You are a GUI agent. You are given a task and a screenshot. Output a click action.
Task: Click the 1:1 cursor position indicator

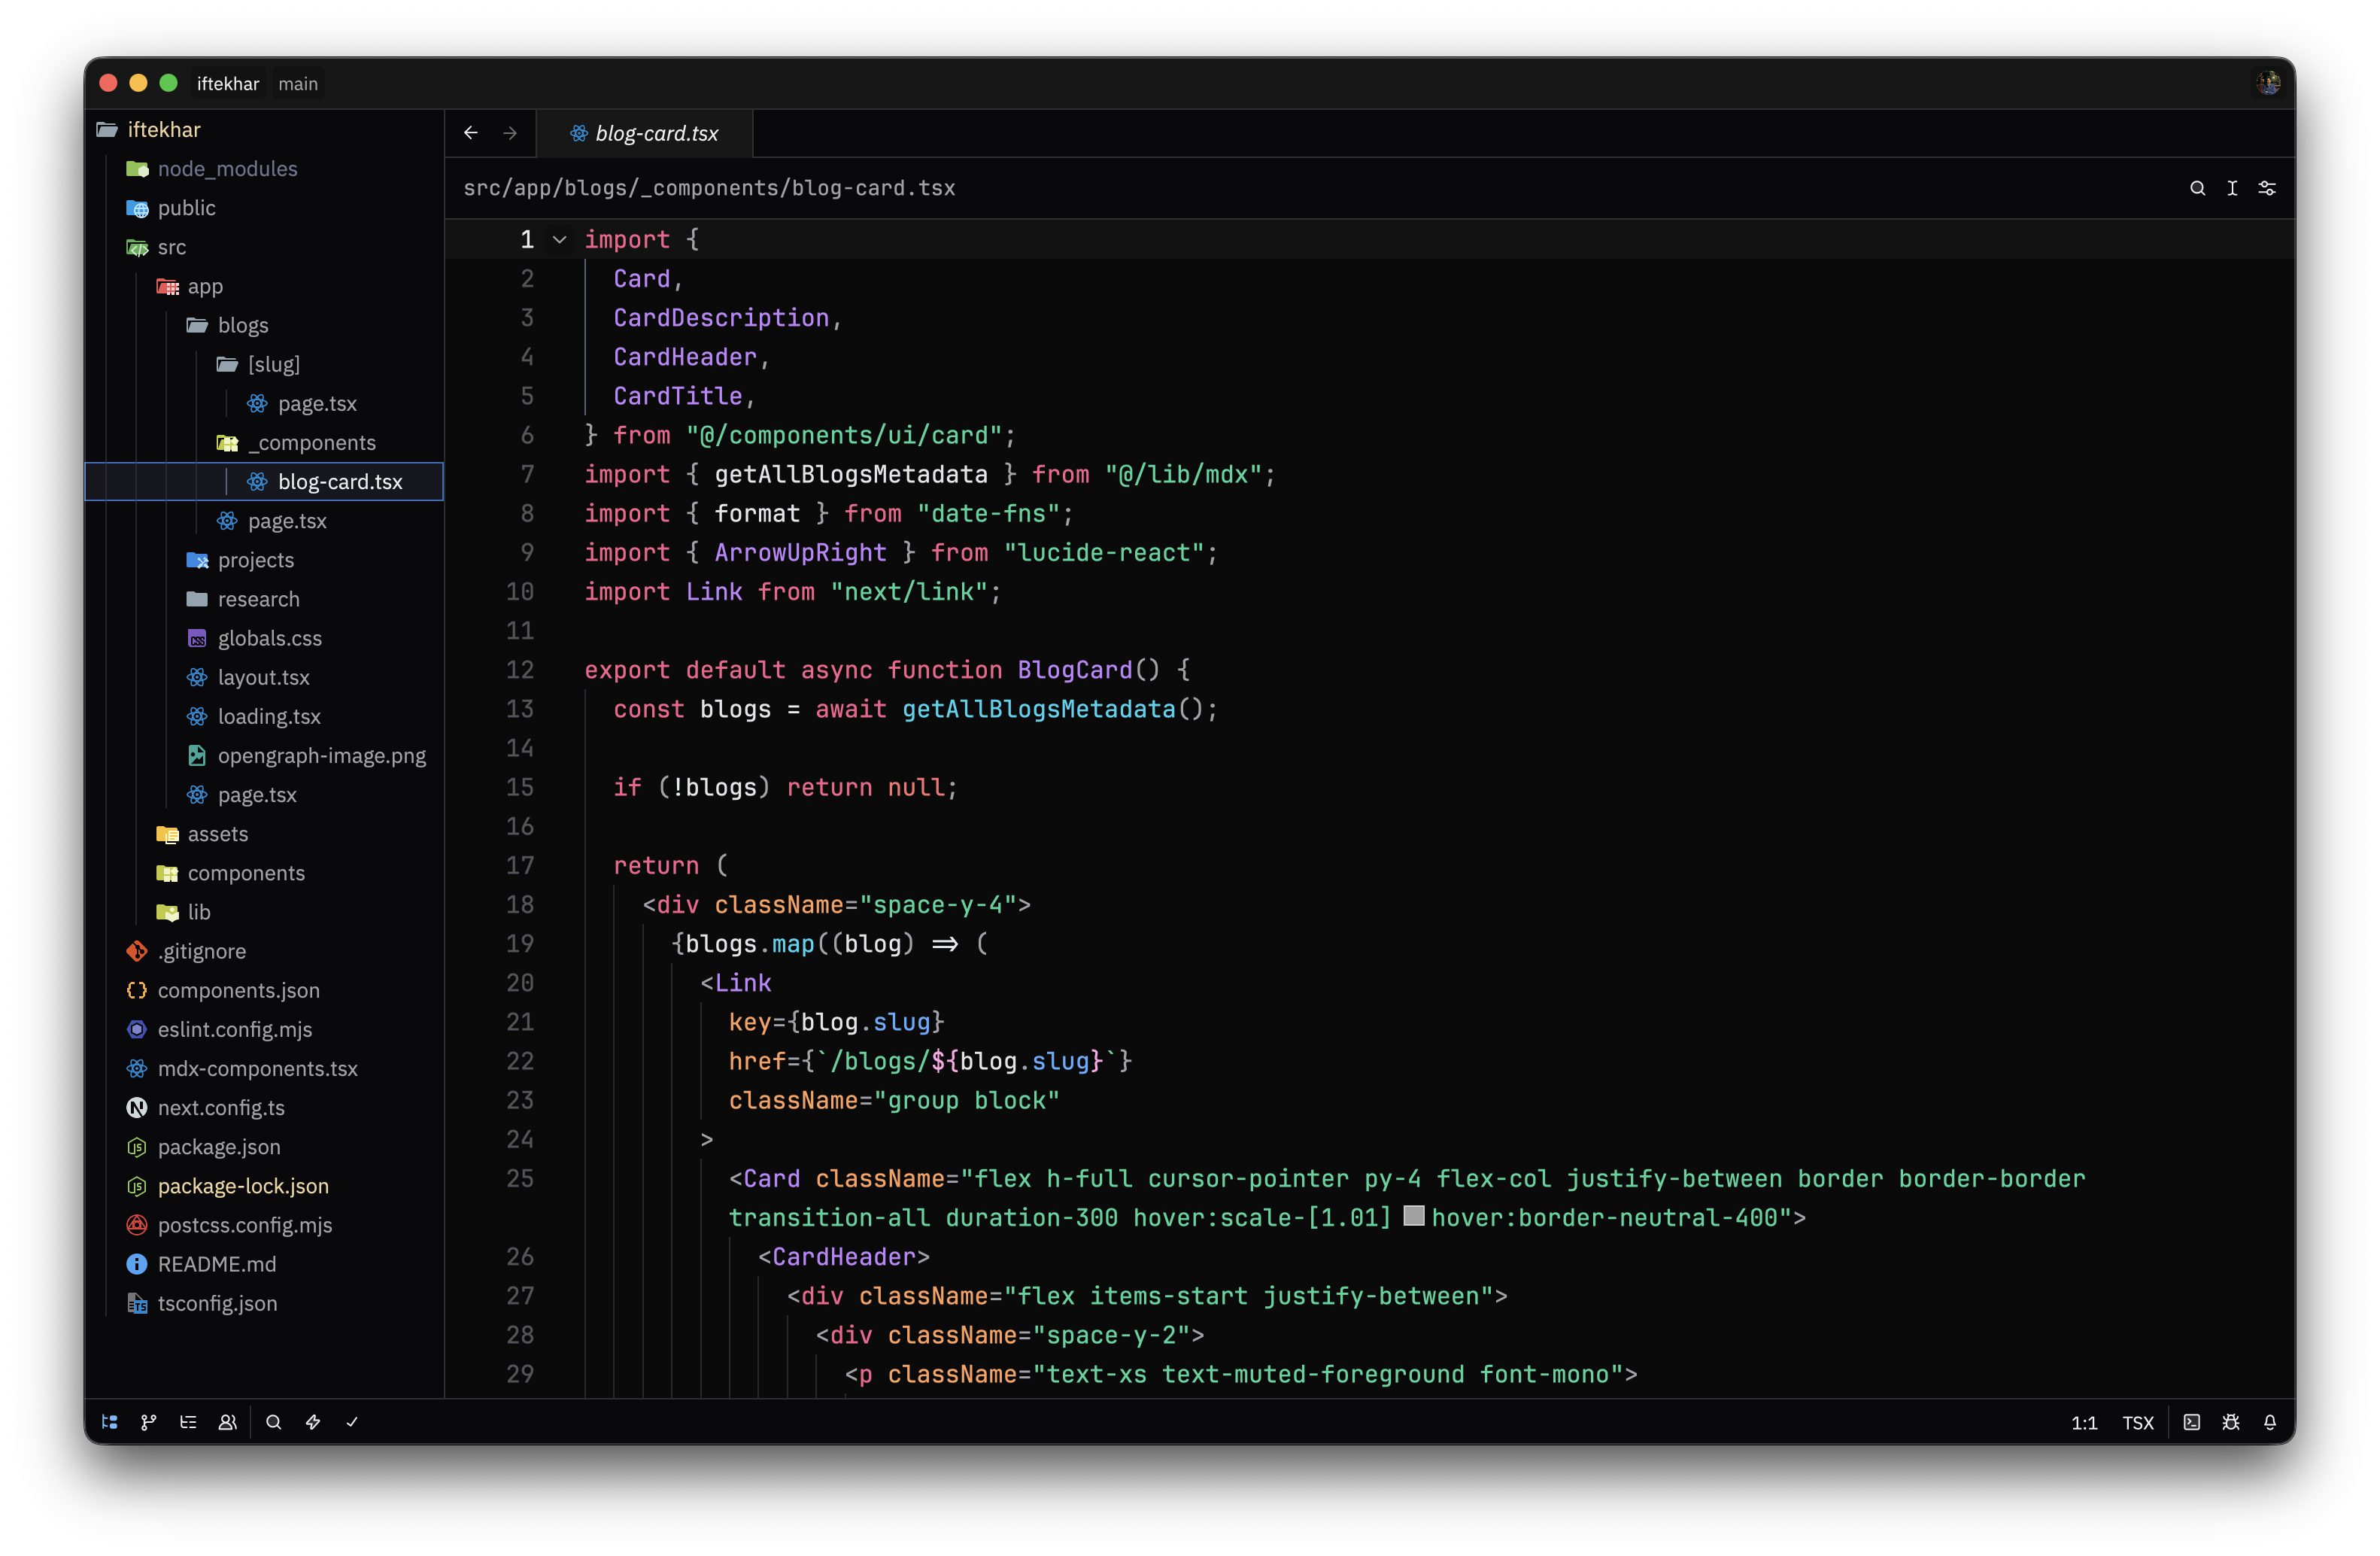click(2084, 1422)
